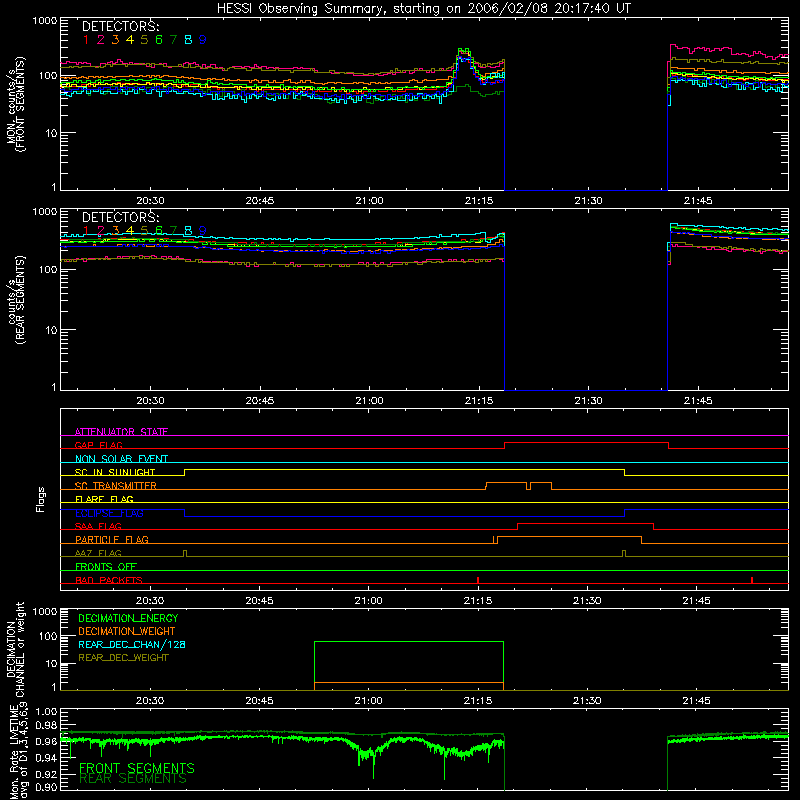800x800 pixels.
Task: Select yellow detector 4 in rear segments legend
Action: tap(130, 231)
